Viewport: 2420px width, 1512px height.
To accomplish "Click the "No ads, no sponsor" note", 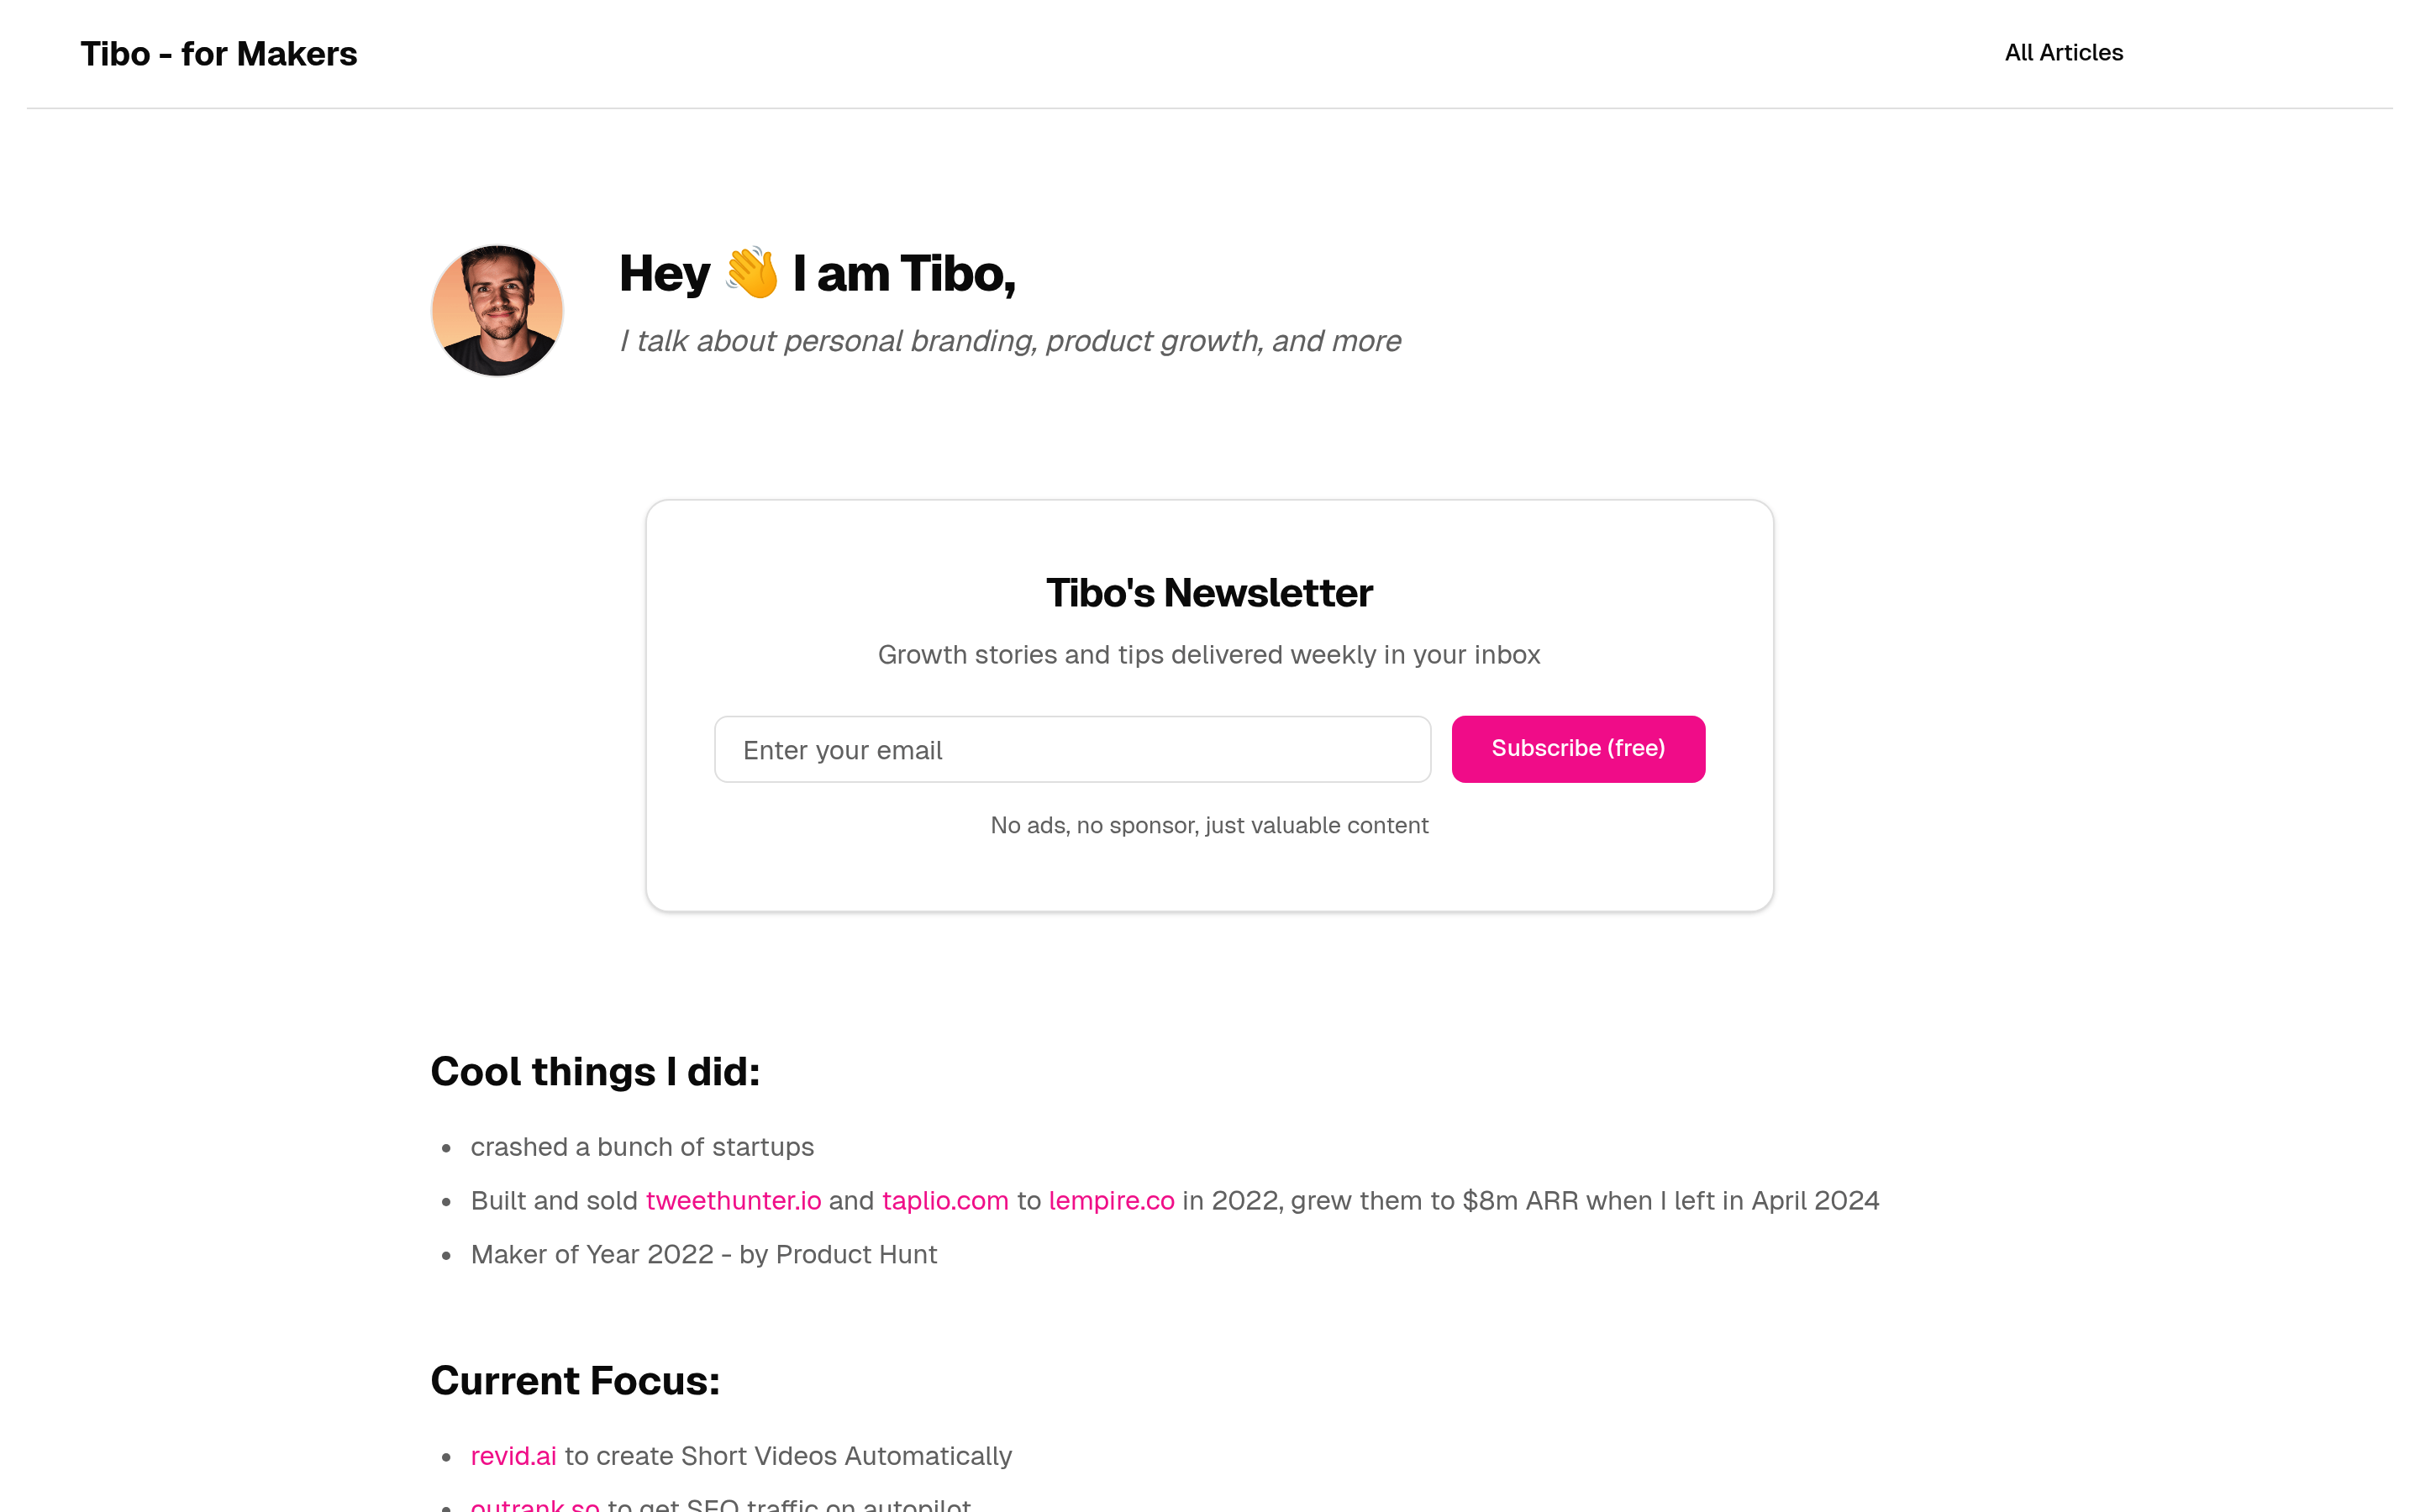I will coord(1209,825).
